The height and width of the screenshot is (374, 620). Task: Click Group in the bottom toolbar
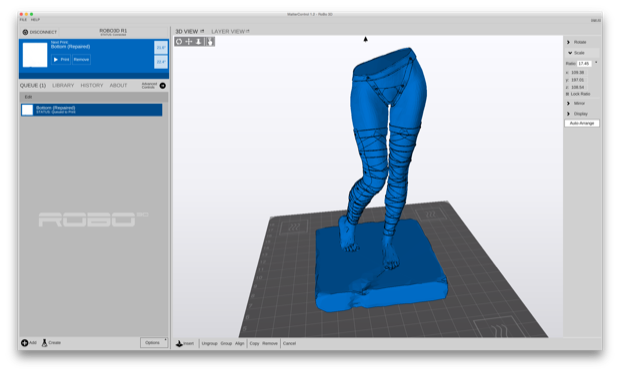tap(226, 343)
